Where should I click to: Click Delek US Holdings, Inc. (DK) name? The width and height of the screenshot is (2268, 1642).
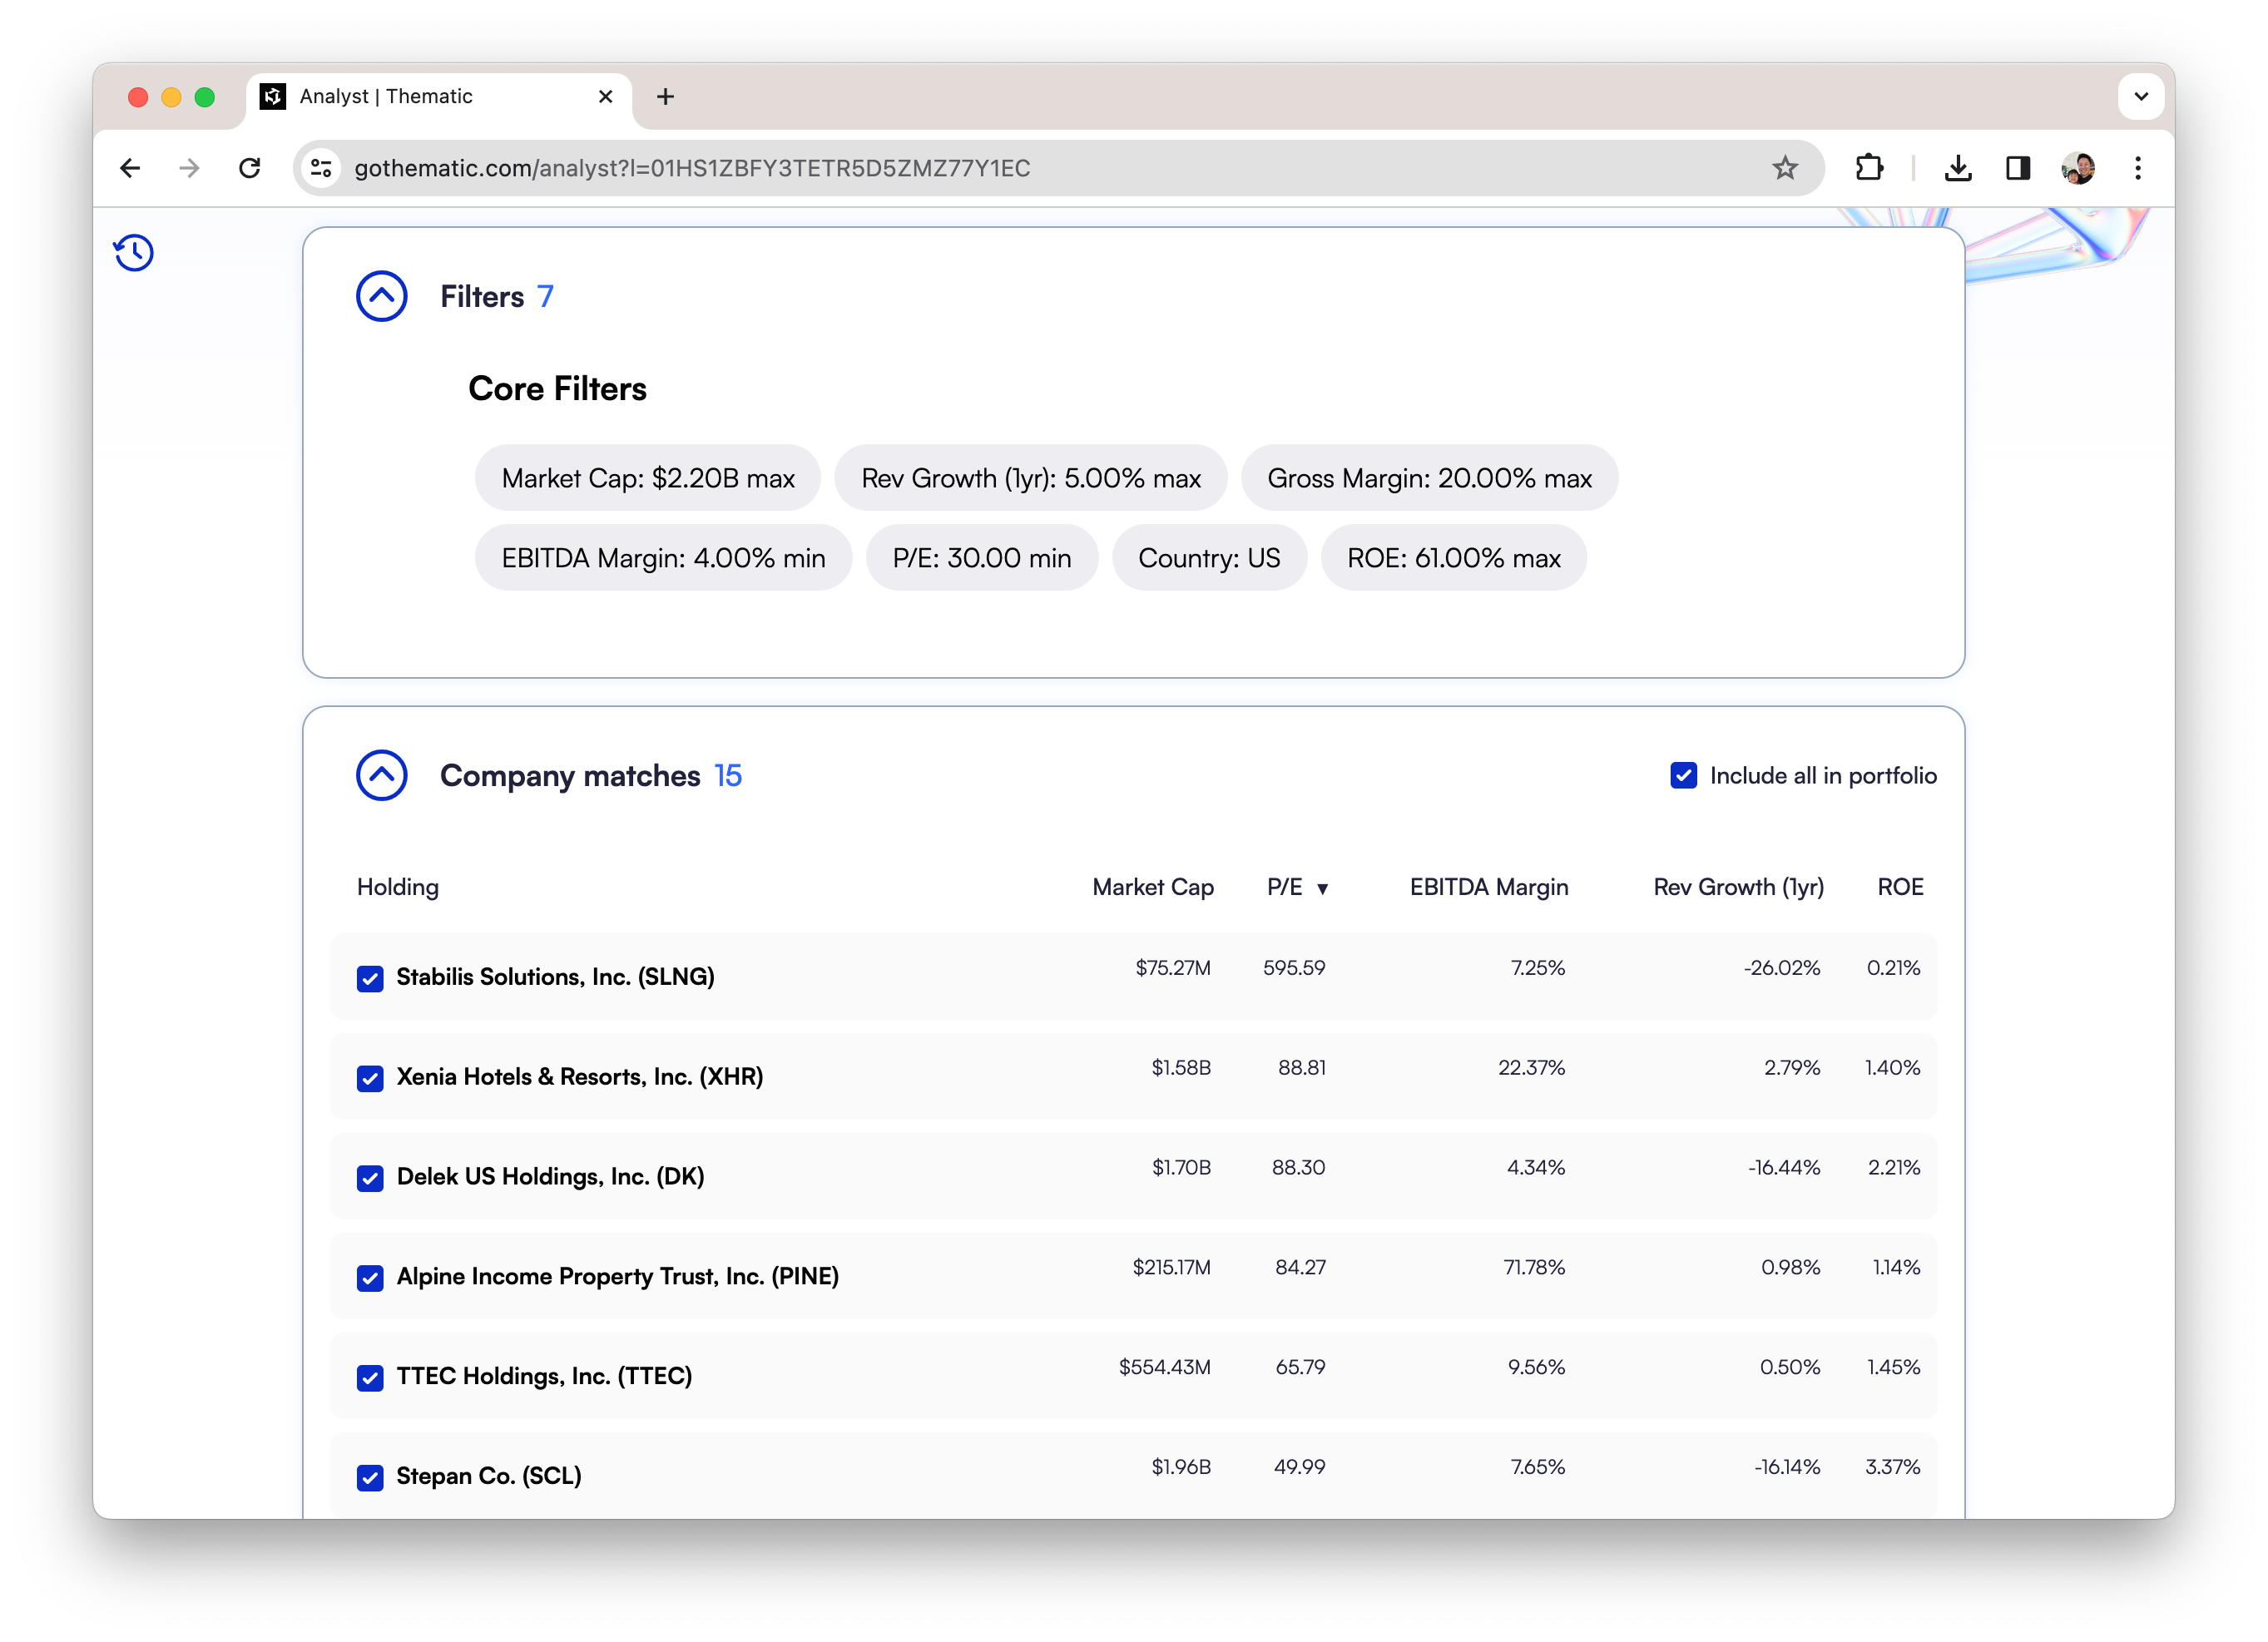pos(550,1177)
